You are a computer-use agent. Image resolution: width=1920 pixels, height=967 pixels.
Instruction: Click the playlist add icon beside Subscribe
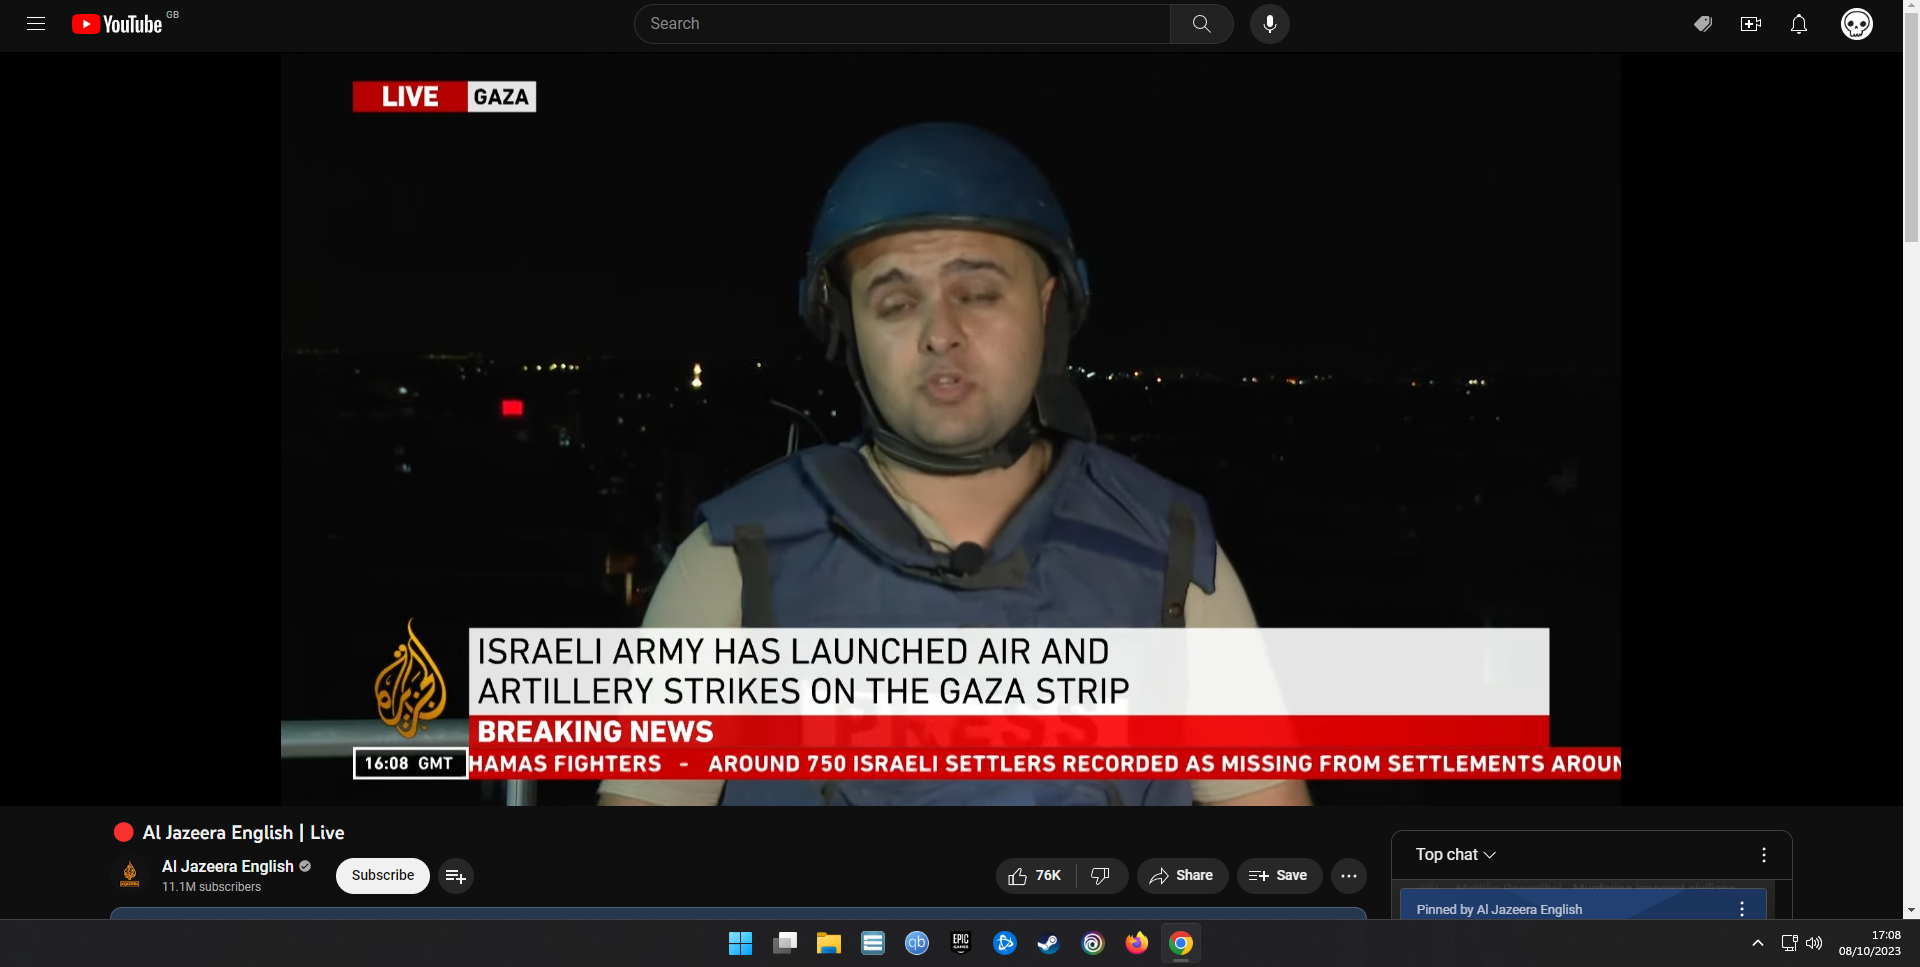[455, 876]
